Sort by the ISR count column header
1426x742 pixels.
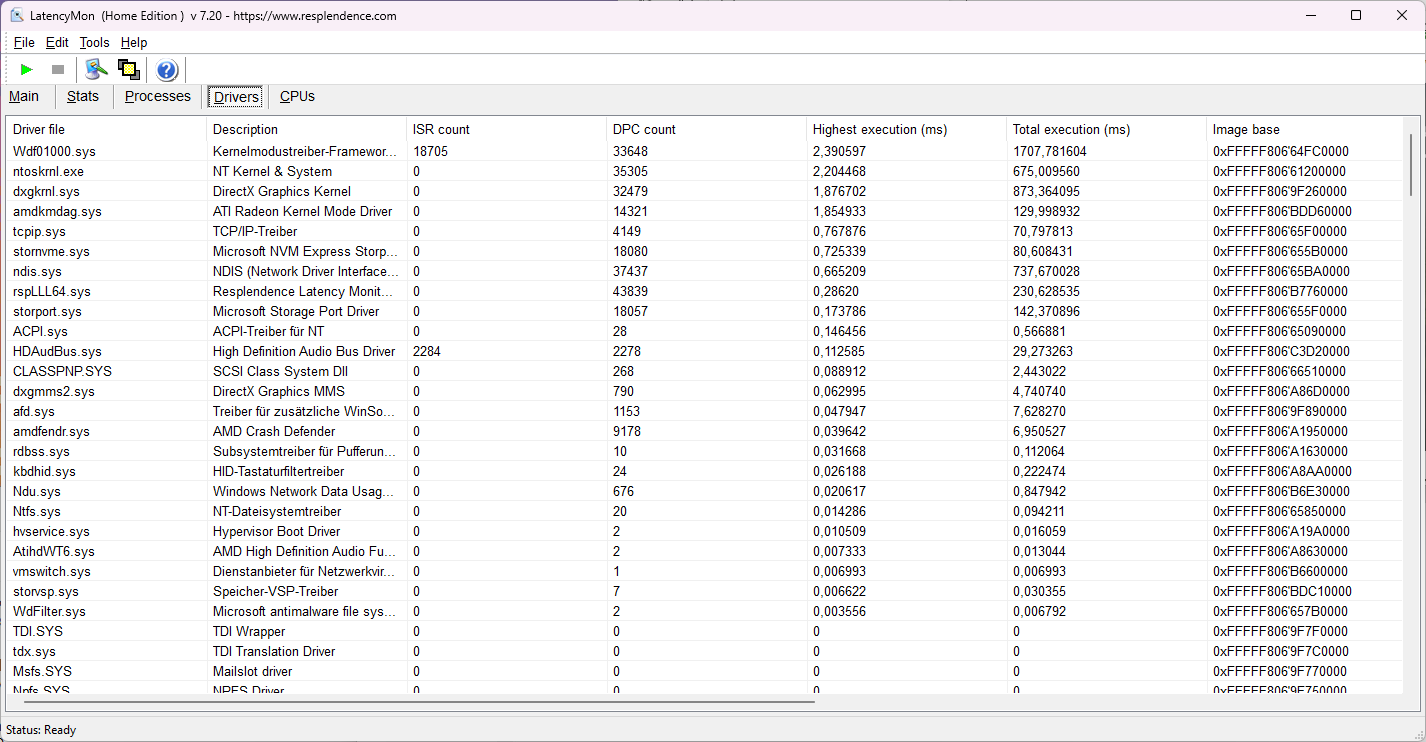pos(507,129)
